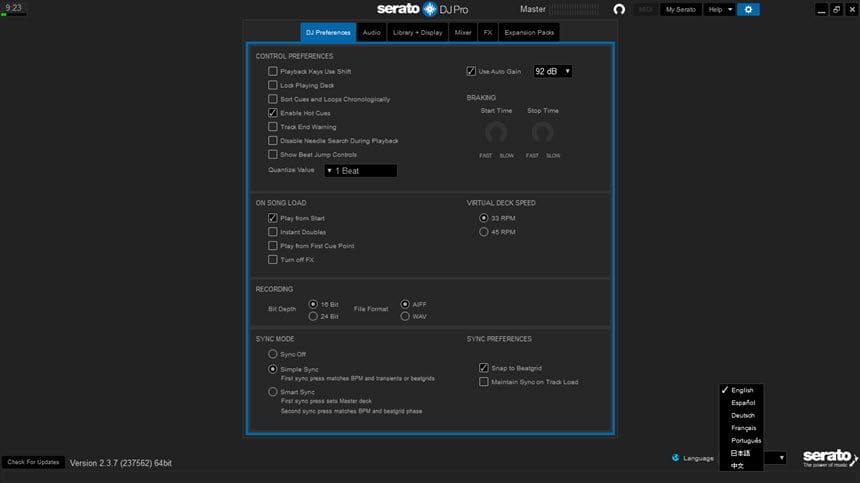Image resolution: width=860 pixels, height=483 pixels.
Task: Choose 日本語 in the language list
Action: [742, 453]
